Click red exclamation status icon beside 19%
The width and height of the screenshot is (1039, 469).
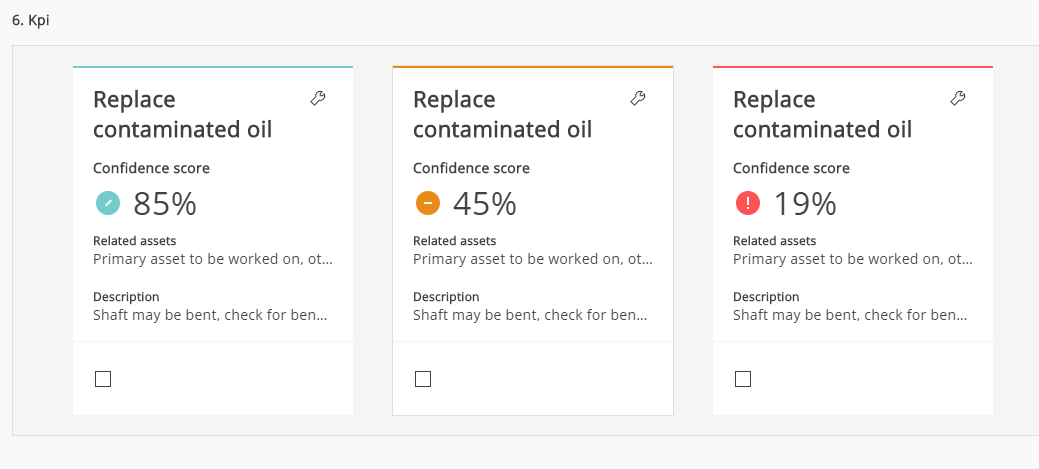[747, 204]
